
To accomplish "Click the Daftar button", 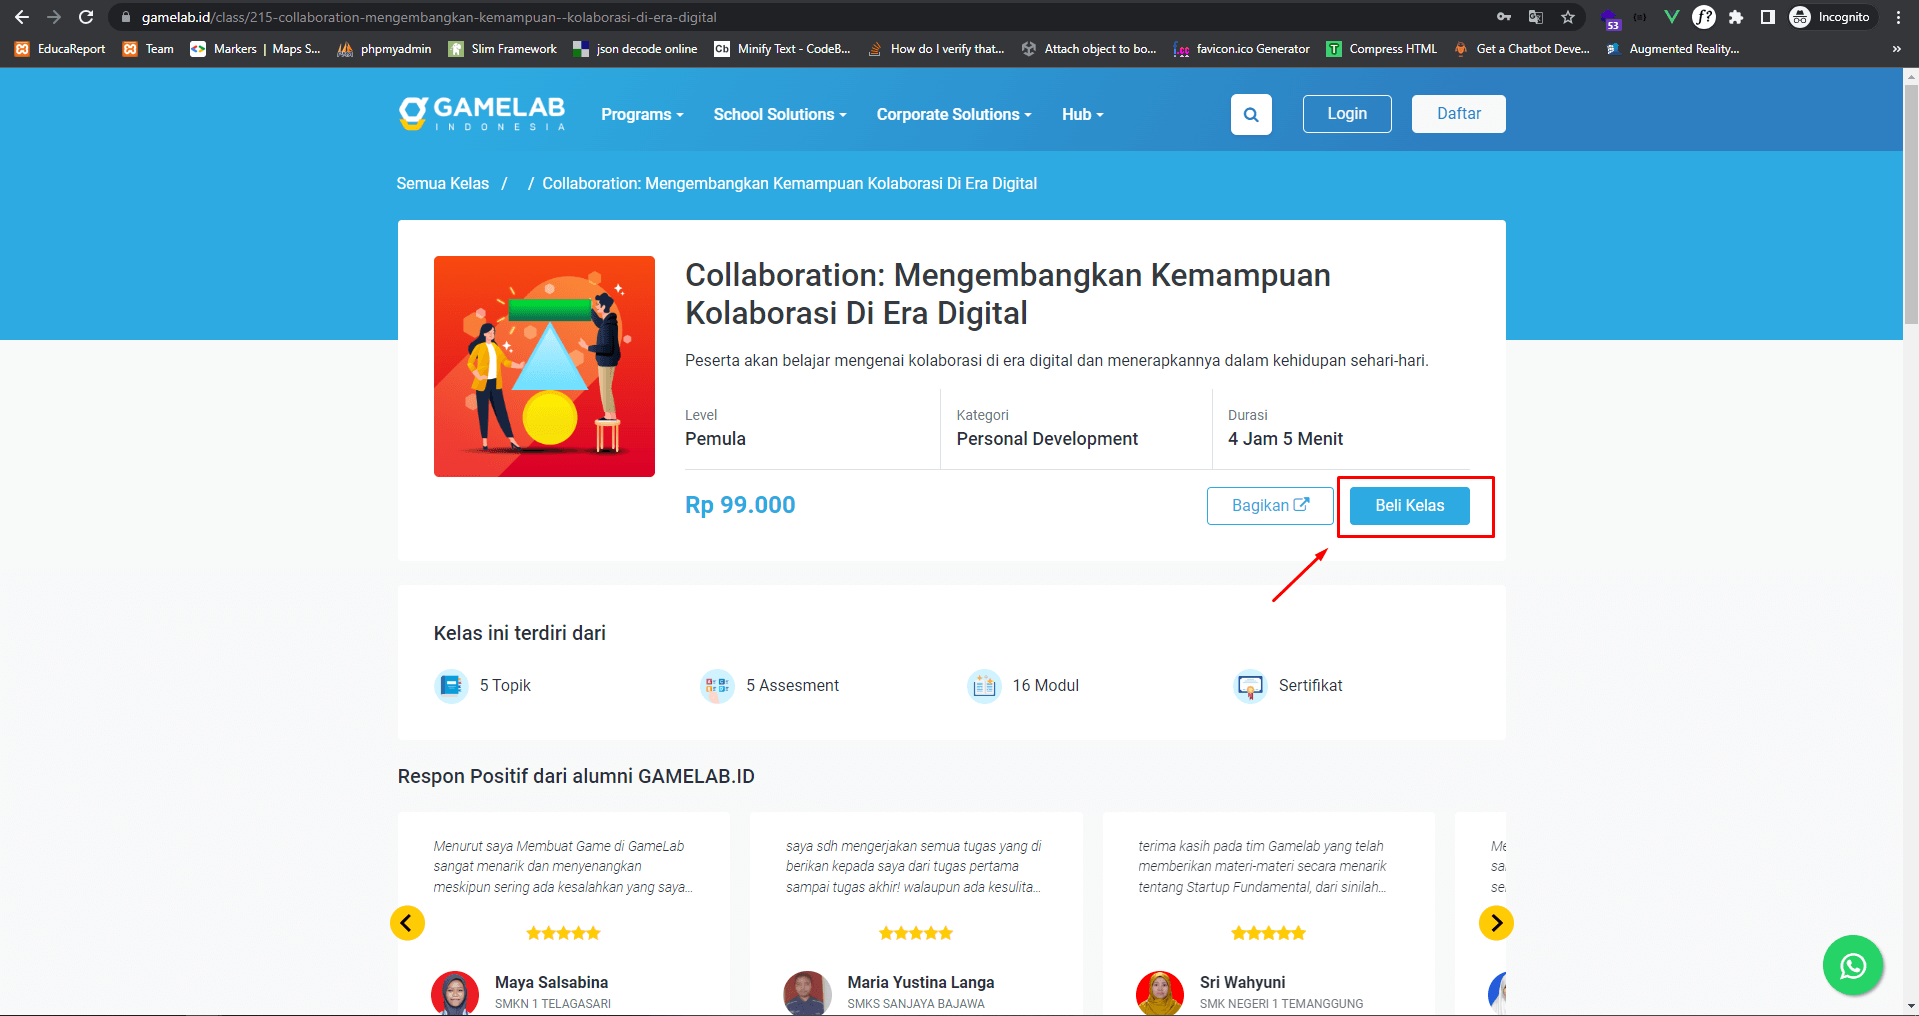I will point(1459,114).
